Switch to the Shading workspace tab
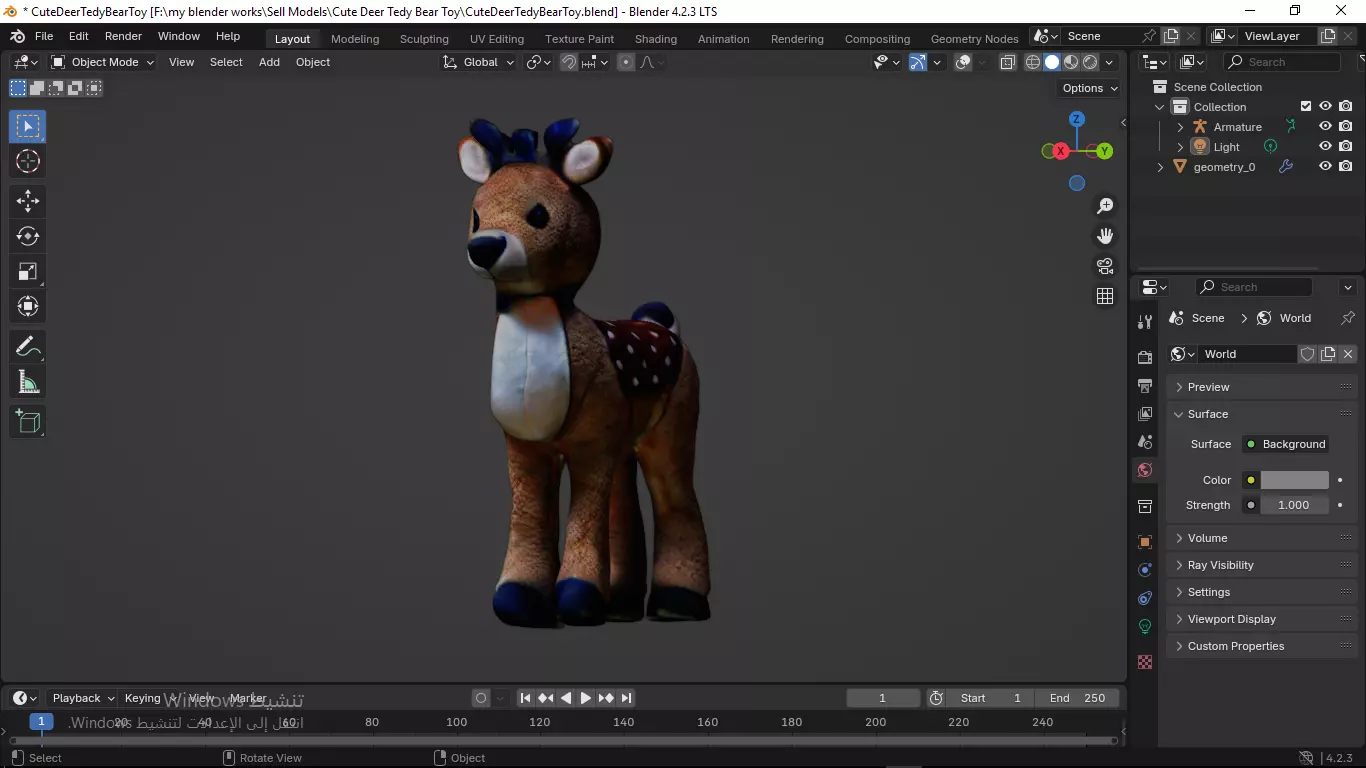The width and height of the screenshot is (1366, 768). pos(656,39)
